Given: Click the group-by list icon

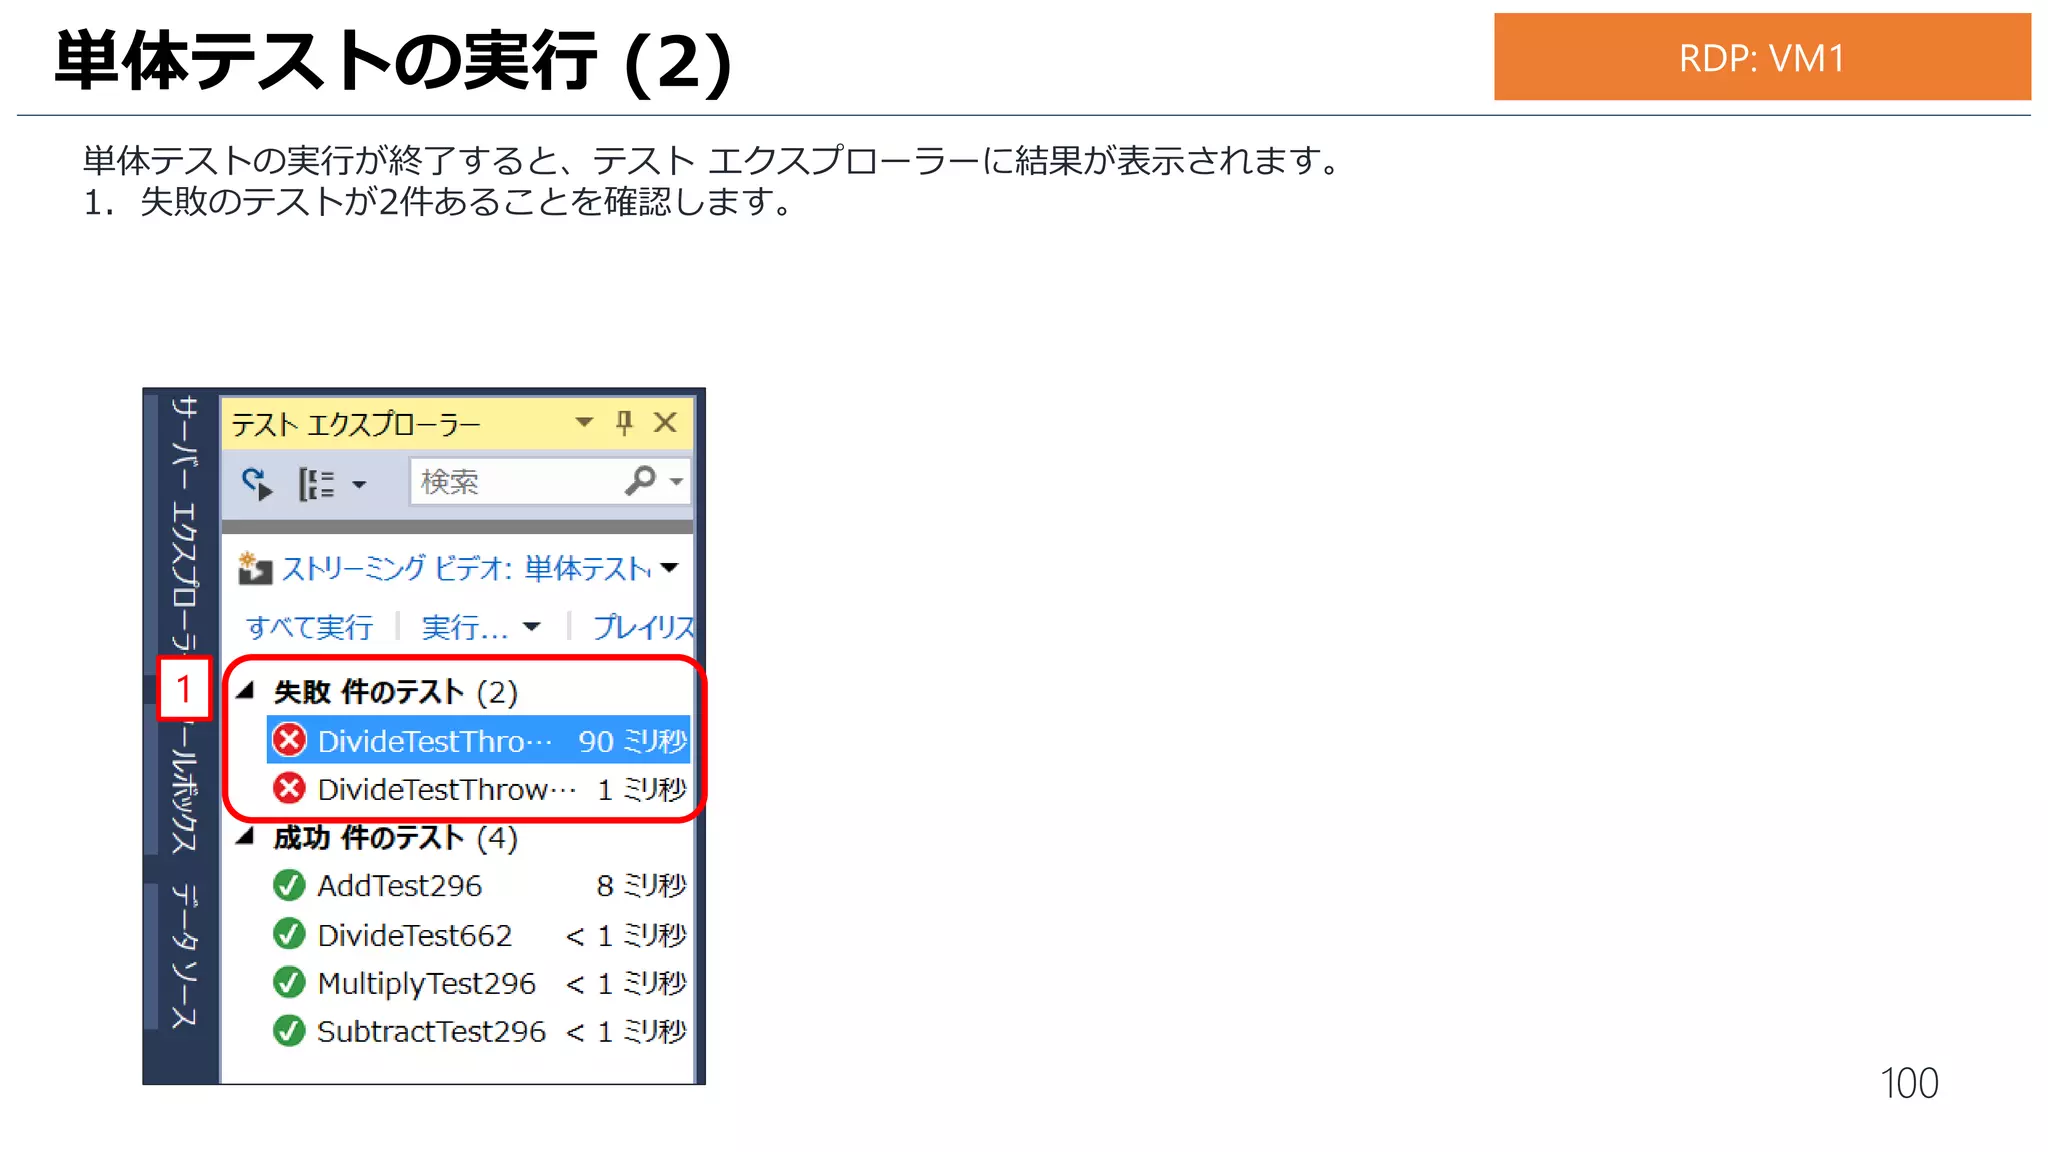Looking at the screenshot, I should click(317, 484).
